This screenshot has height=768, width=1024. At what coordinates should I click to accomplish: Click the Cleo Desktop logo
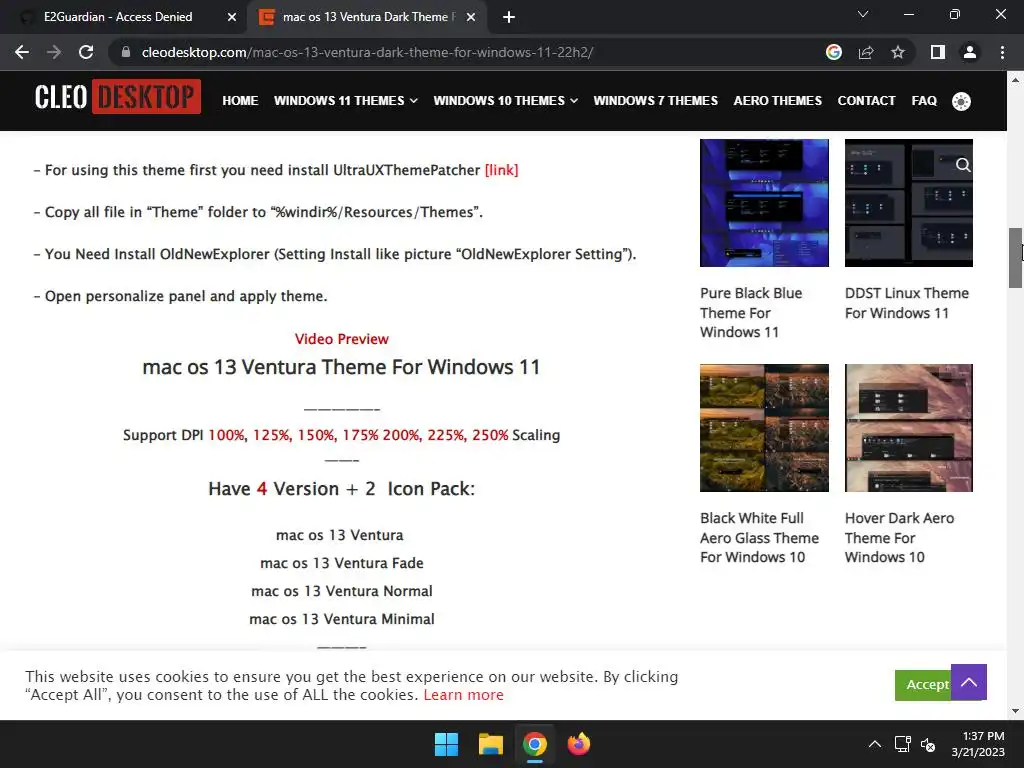click(x=118, y=97)
